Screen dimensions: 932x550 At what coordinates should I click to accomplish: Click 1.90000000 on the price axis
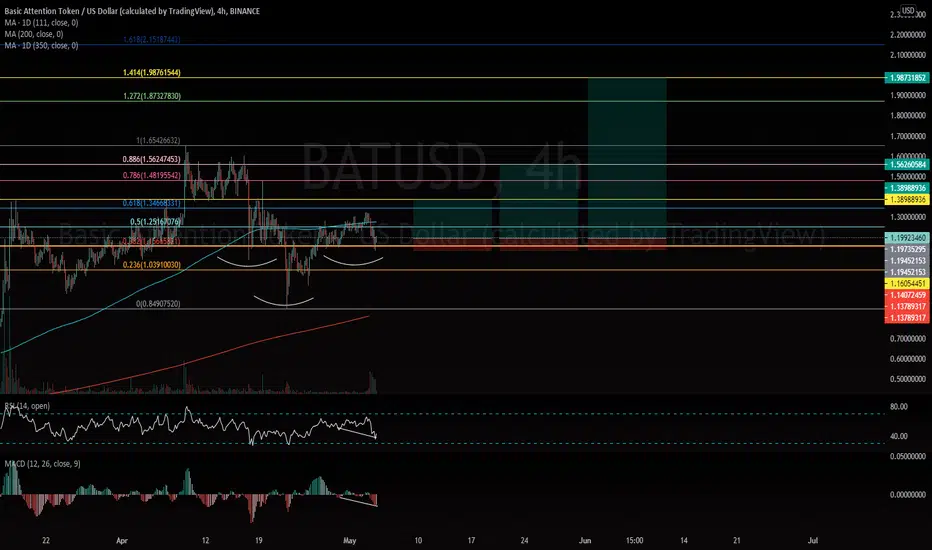tap(908, 95)
